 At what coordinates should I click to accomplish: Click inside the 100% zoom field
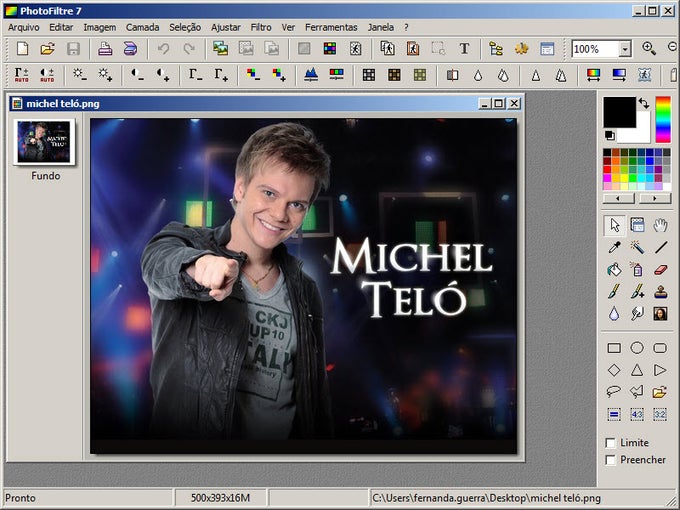(x=595, y=49)
